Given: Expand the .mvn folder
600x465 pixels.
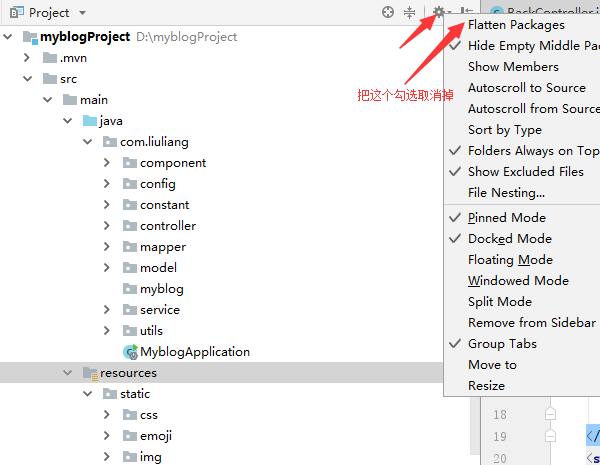Looking at the screenshot, I should [x=26, y=58].
